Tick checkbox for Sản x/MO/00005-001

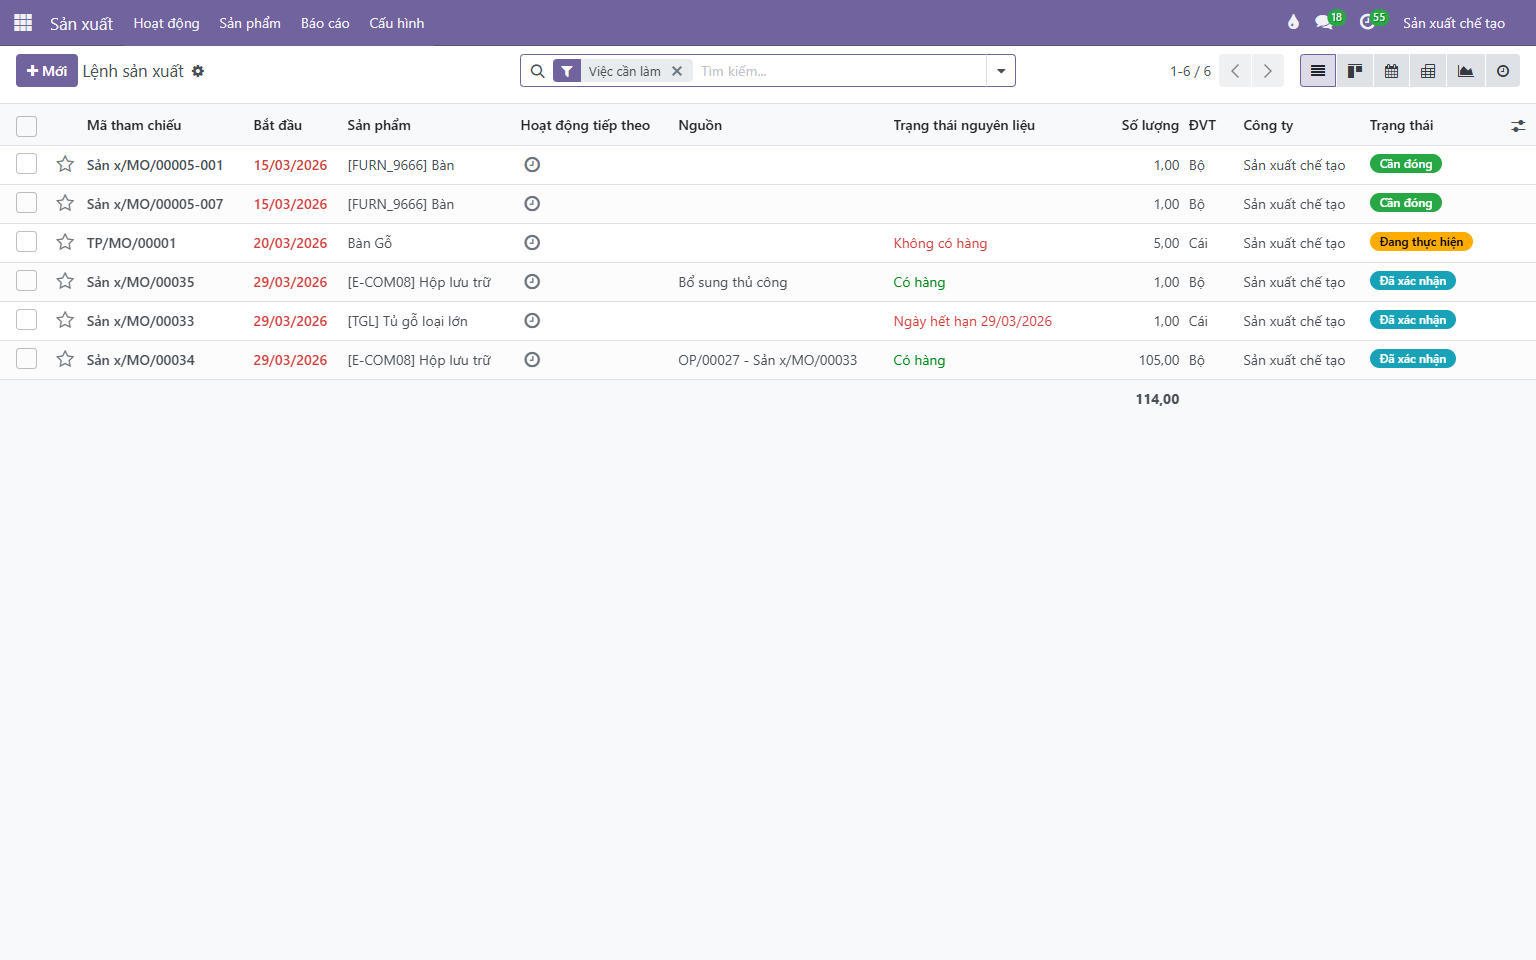(x=27, y=164)
